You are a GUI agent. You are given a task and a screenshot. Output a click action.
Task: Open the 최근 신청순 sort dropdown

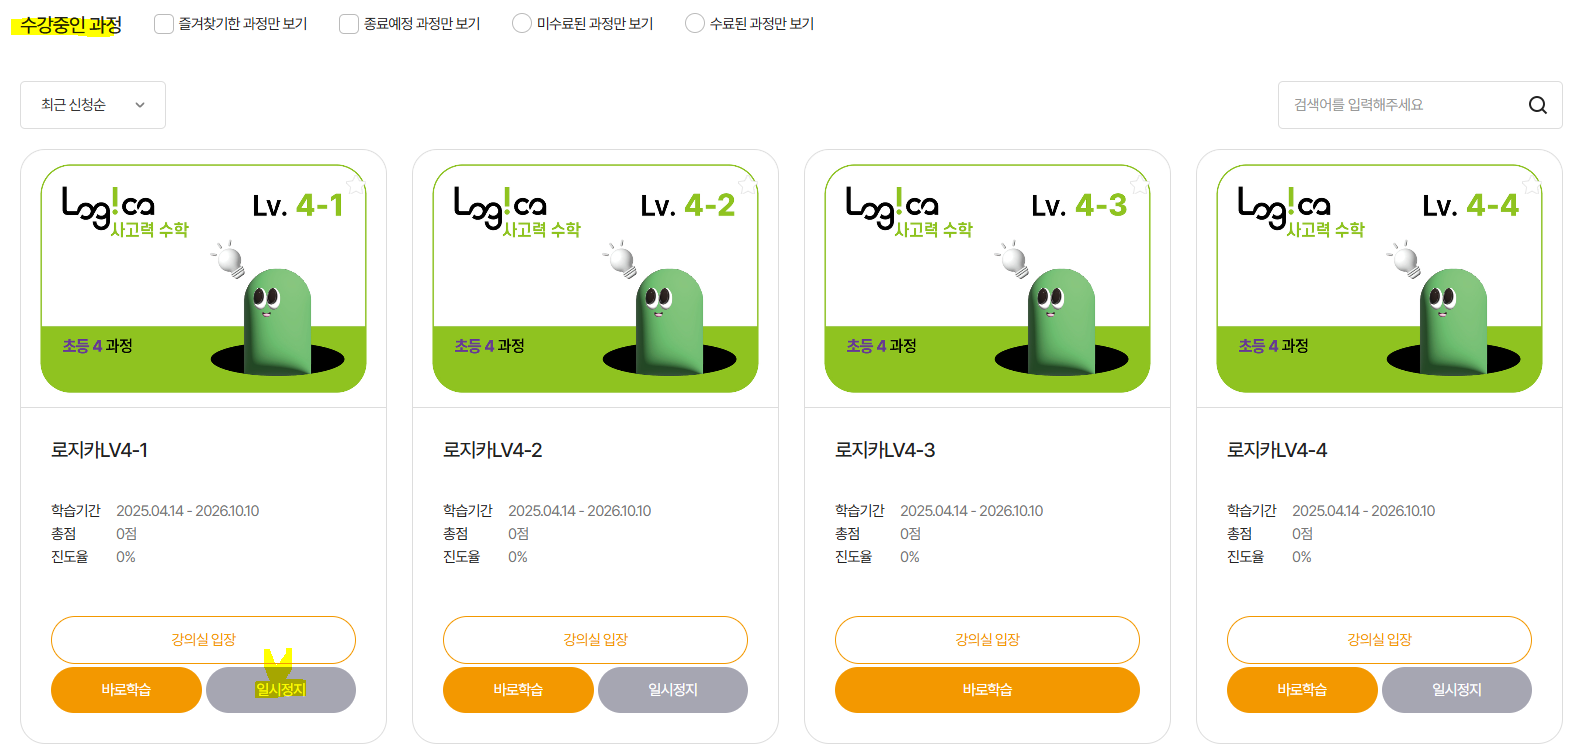click(93, 105)
